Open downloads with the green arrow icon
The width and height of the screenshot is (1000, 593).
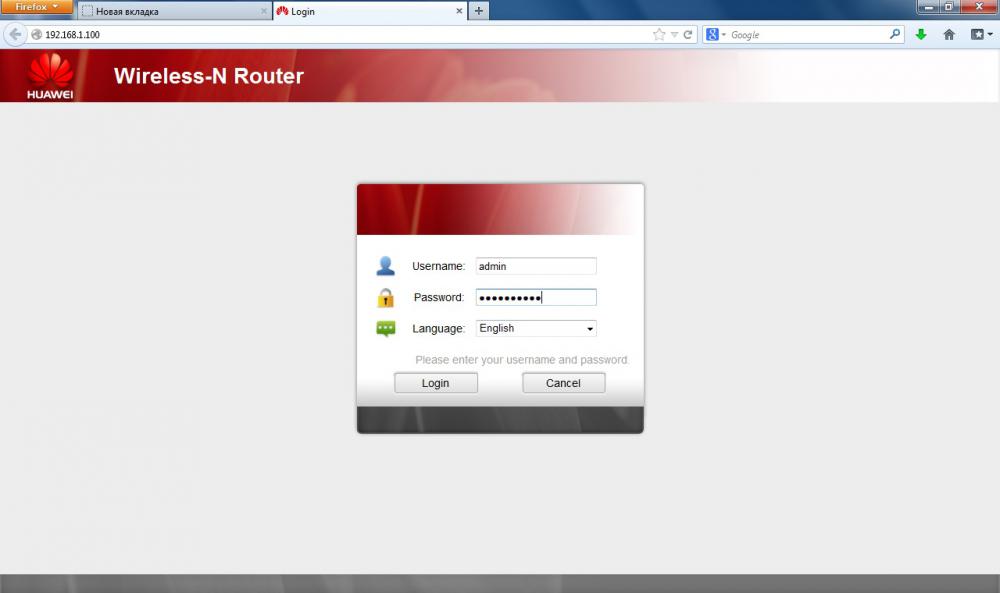pos(921,34)
